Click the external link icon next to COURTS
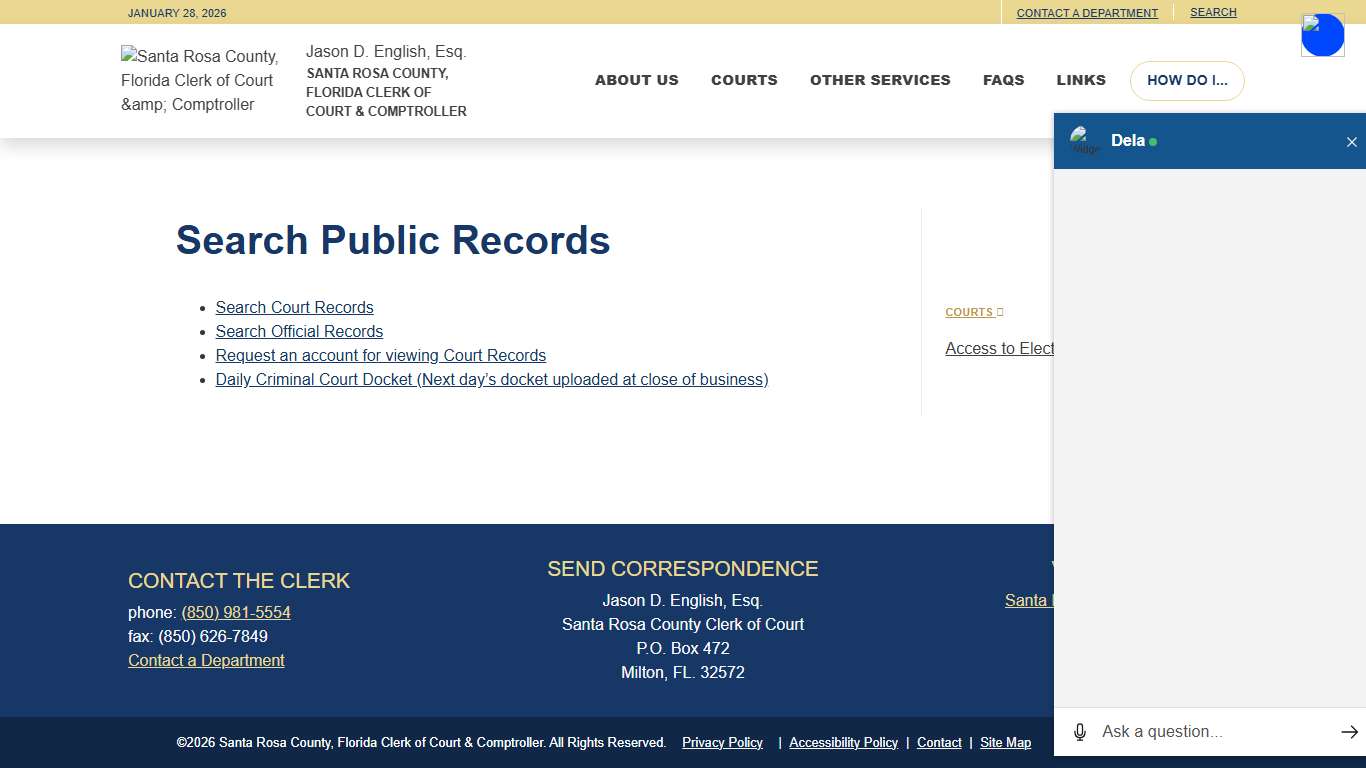1366x768 pixels. 1001,311
